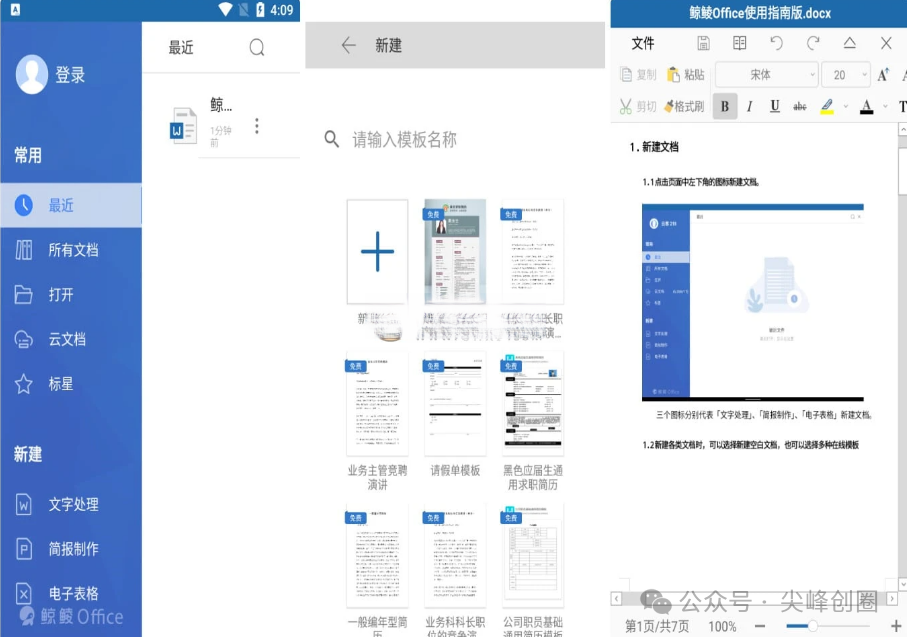Open the 标星 starred list
The height and width of the screenshot is (637, 907).
[x=71, y=384]
